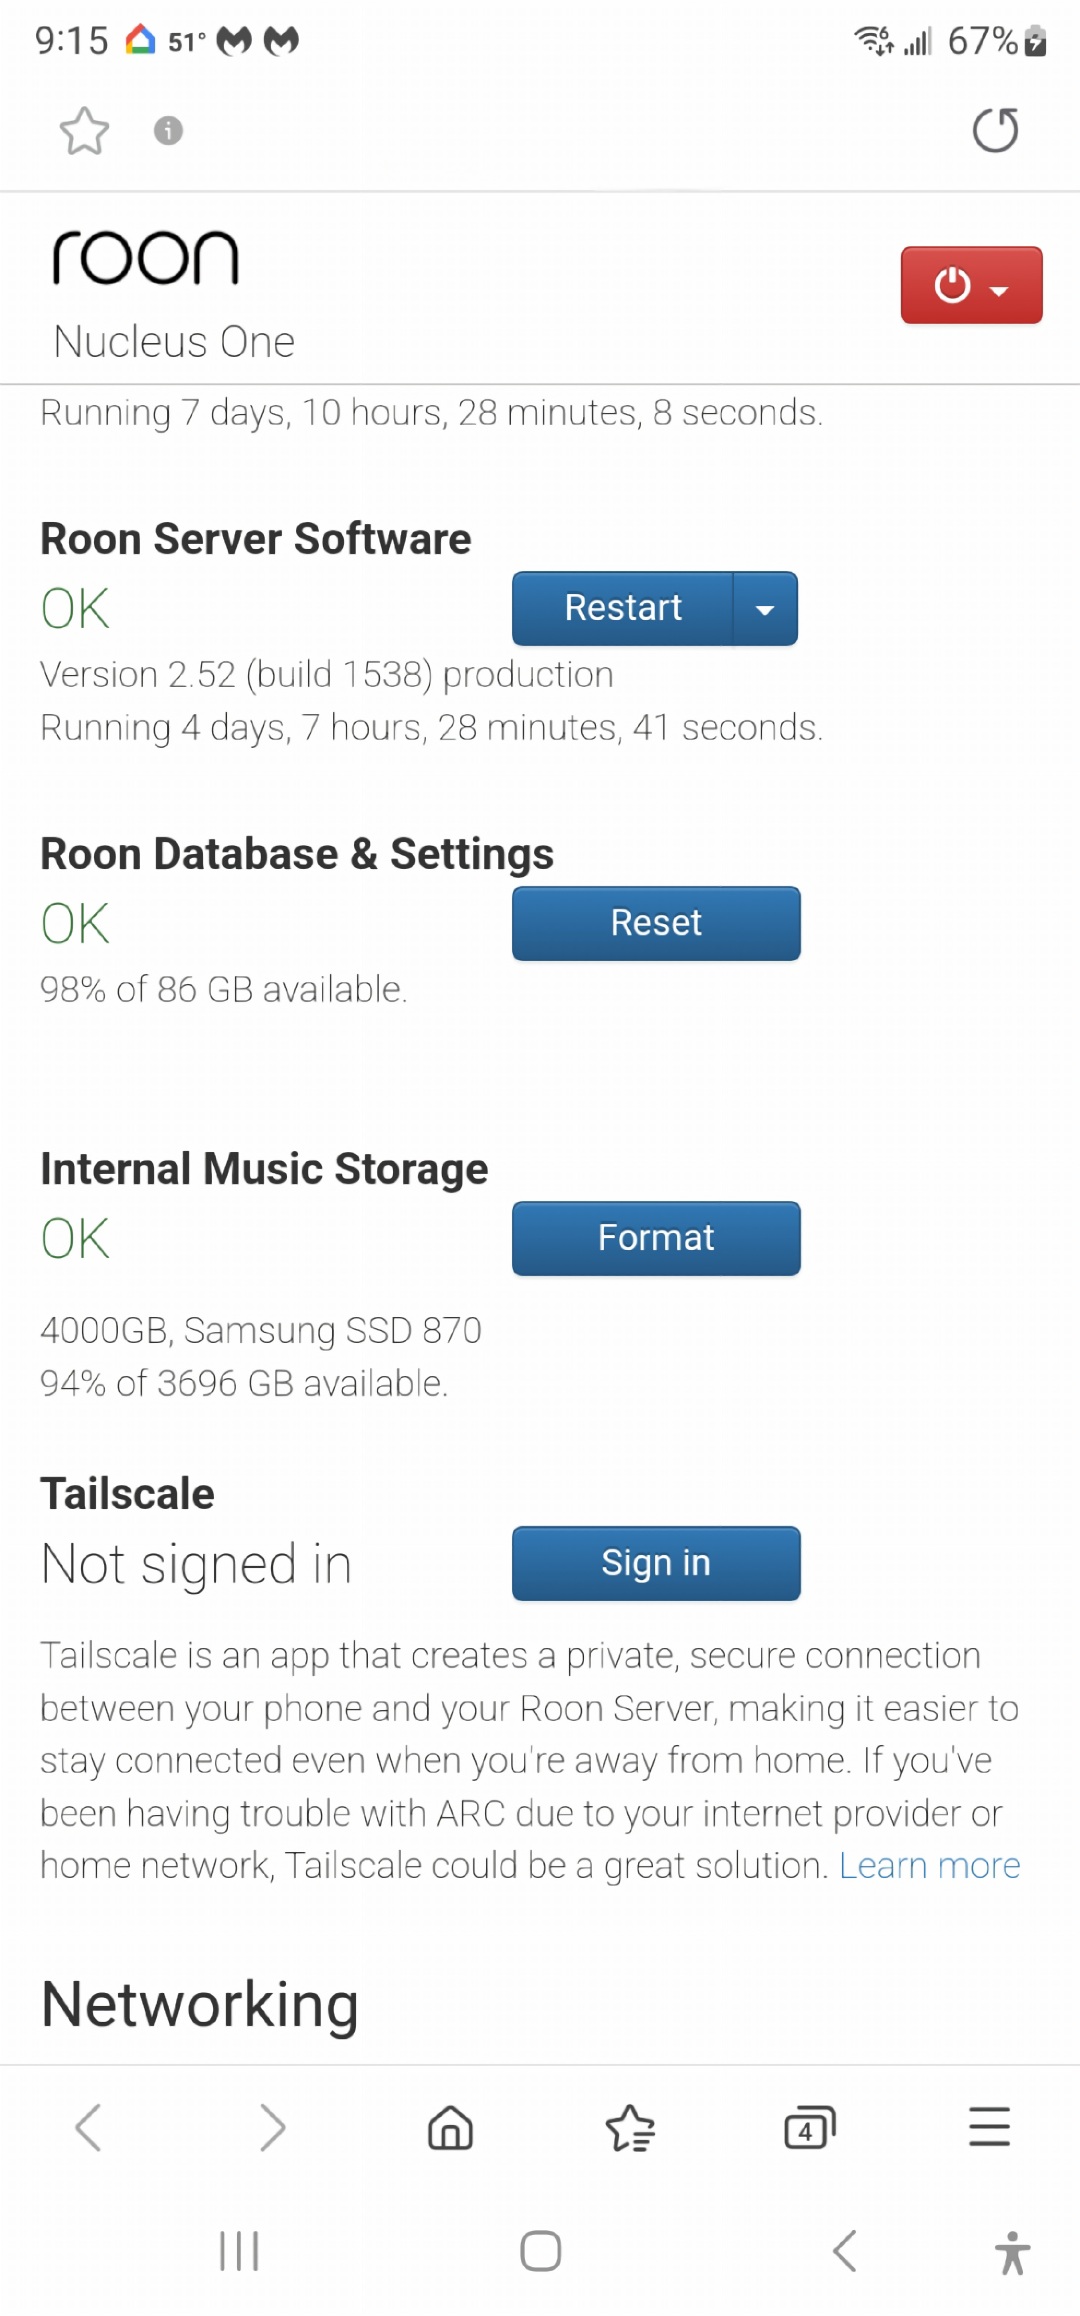Expand the Restart button dropdown arrow
Viewport: 1080px width, 2316px height.
point(765,609)
